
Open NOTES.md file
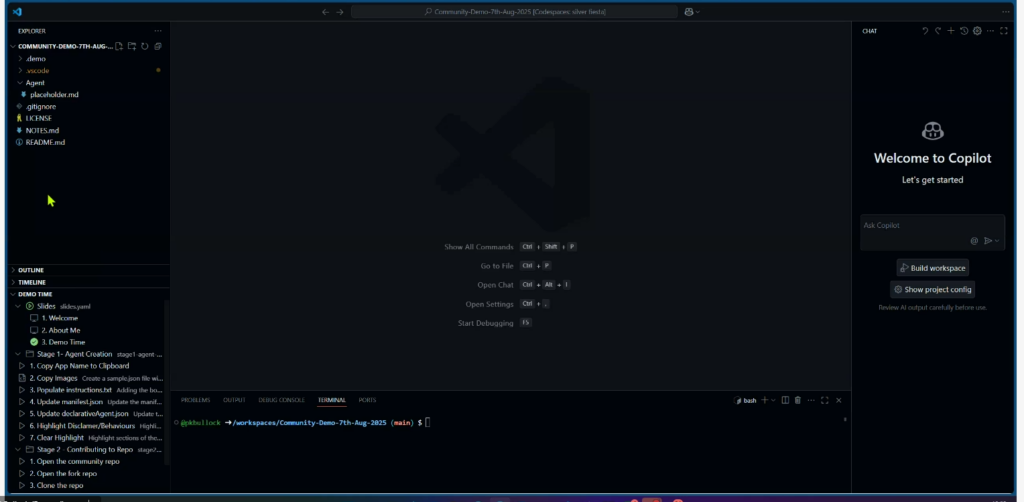click(42, 131)
